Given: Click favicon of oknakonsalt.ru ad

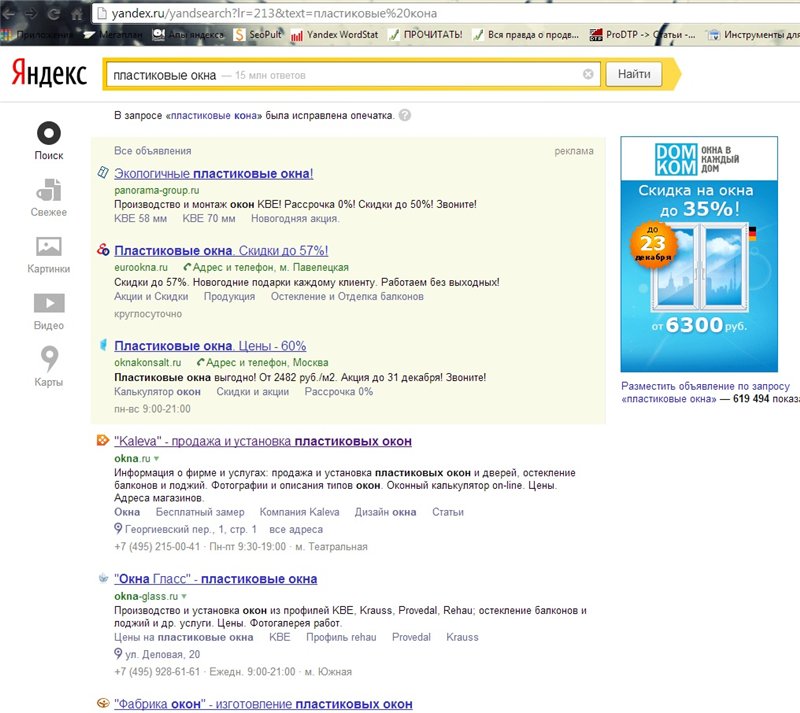Looking at the screenshot, I should tap(103, 345).
